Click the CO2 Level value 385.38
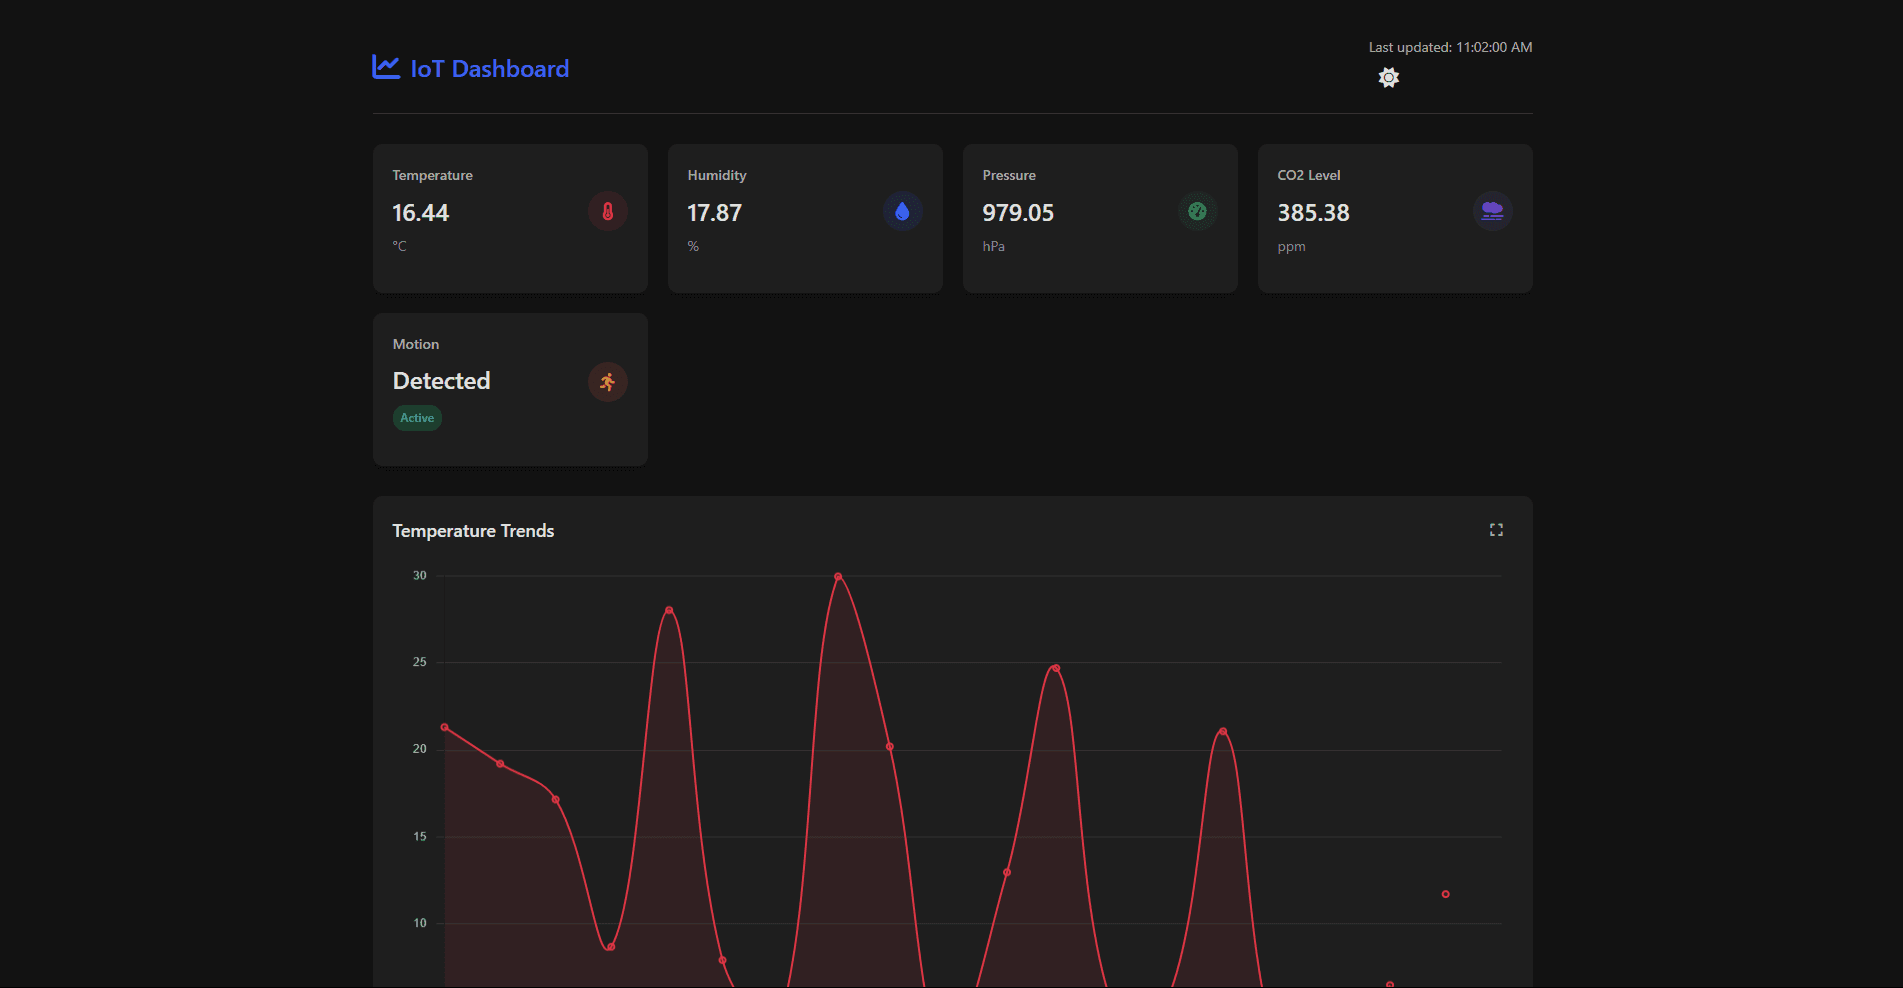Image resolution: width=1903 pixels, height=988 pixels. click(1313, 213)
